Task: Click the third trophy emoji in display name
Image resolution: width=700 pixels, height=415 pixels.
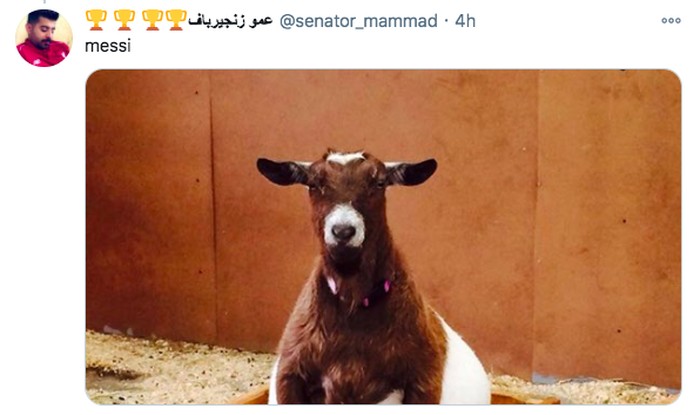Action: [x=152, y=20]
